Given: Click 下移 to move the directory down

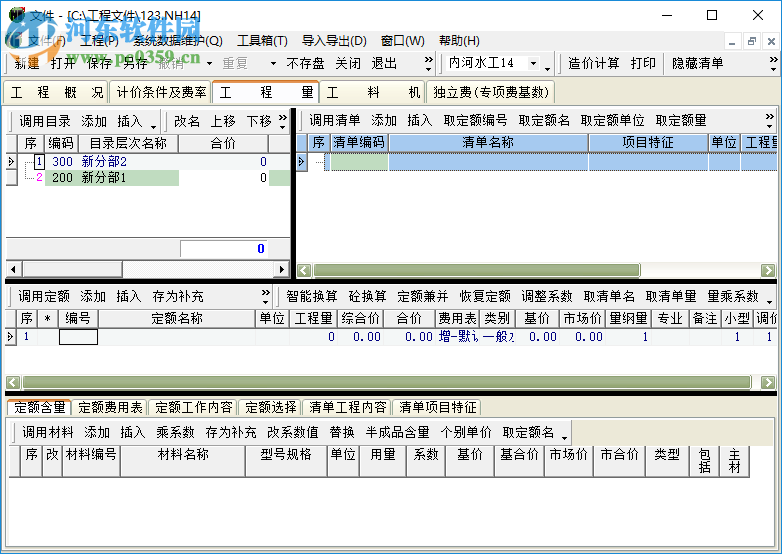Looking at the screenshot, I should [259, 121].
